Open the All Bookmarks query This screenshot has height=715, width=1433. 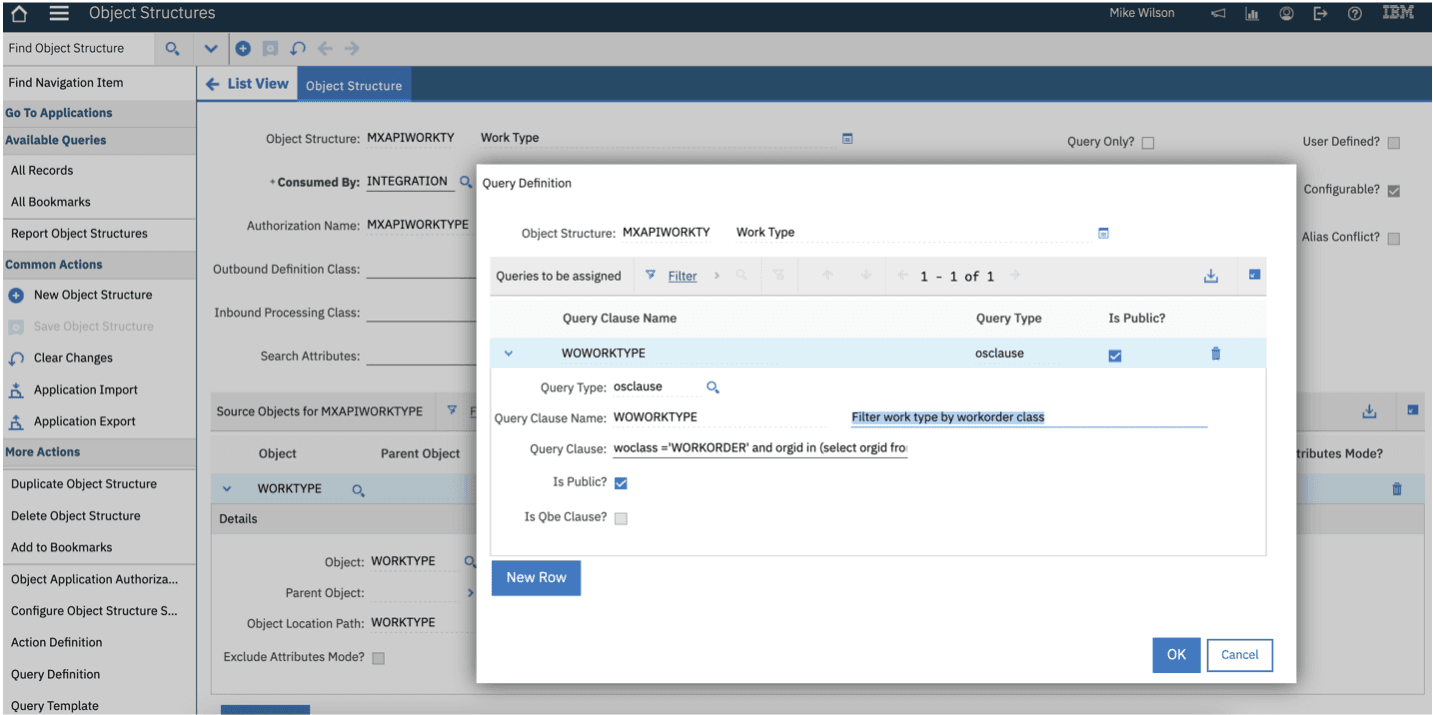(x=51, y=202)
